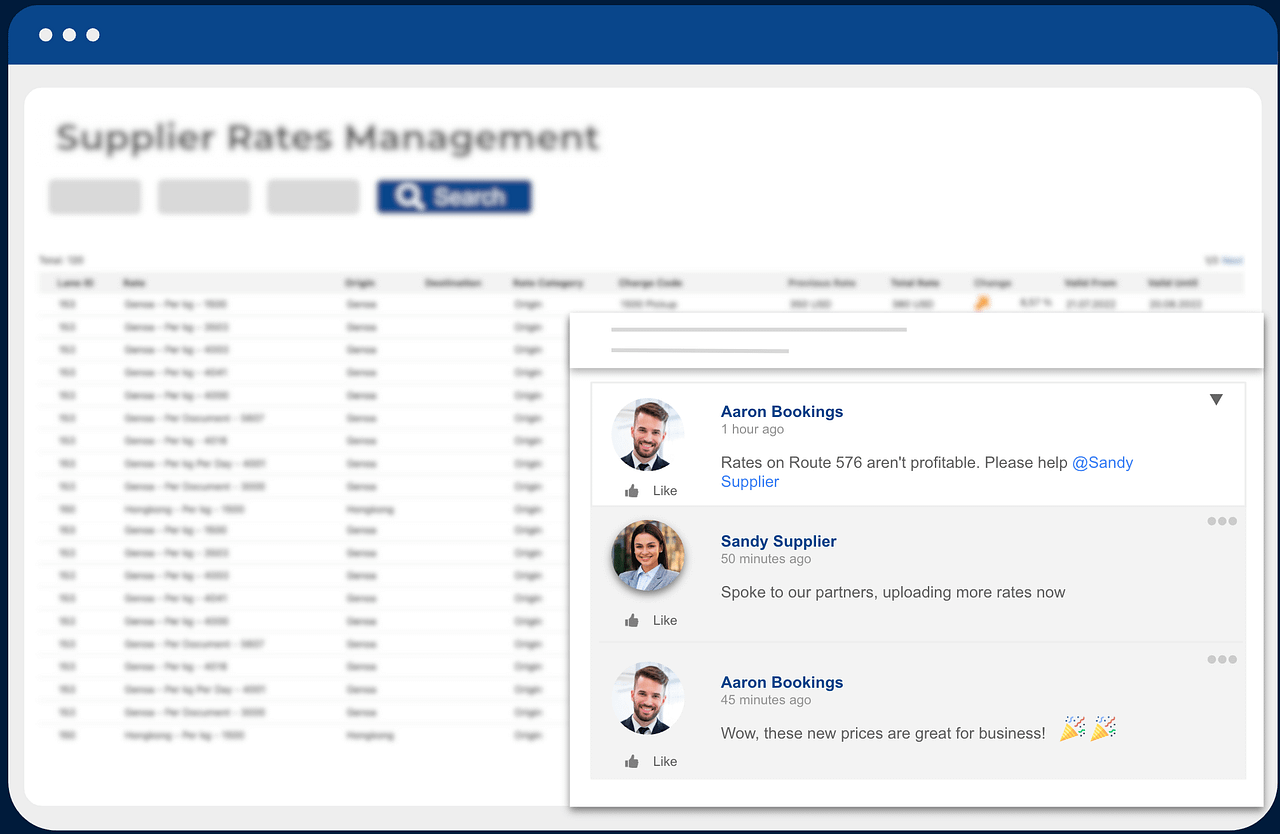1280x834 pixels.
Task: Click the Next pagination link above the table
Action: (x=1232, y=259)
